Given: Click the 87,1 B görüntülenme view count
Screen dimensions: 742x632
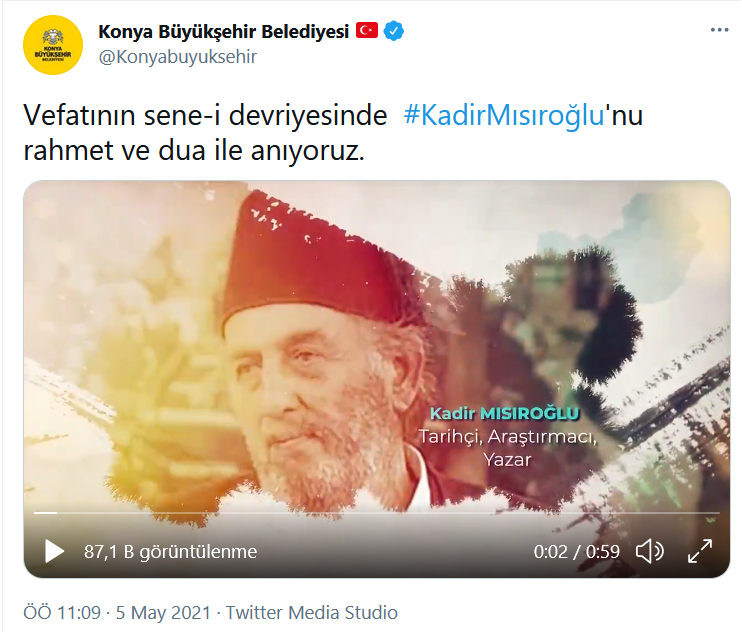Looking at the screenshot, I should tap(170, 552).
